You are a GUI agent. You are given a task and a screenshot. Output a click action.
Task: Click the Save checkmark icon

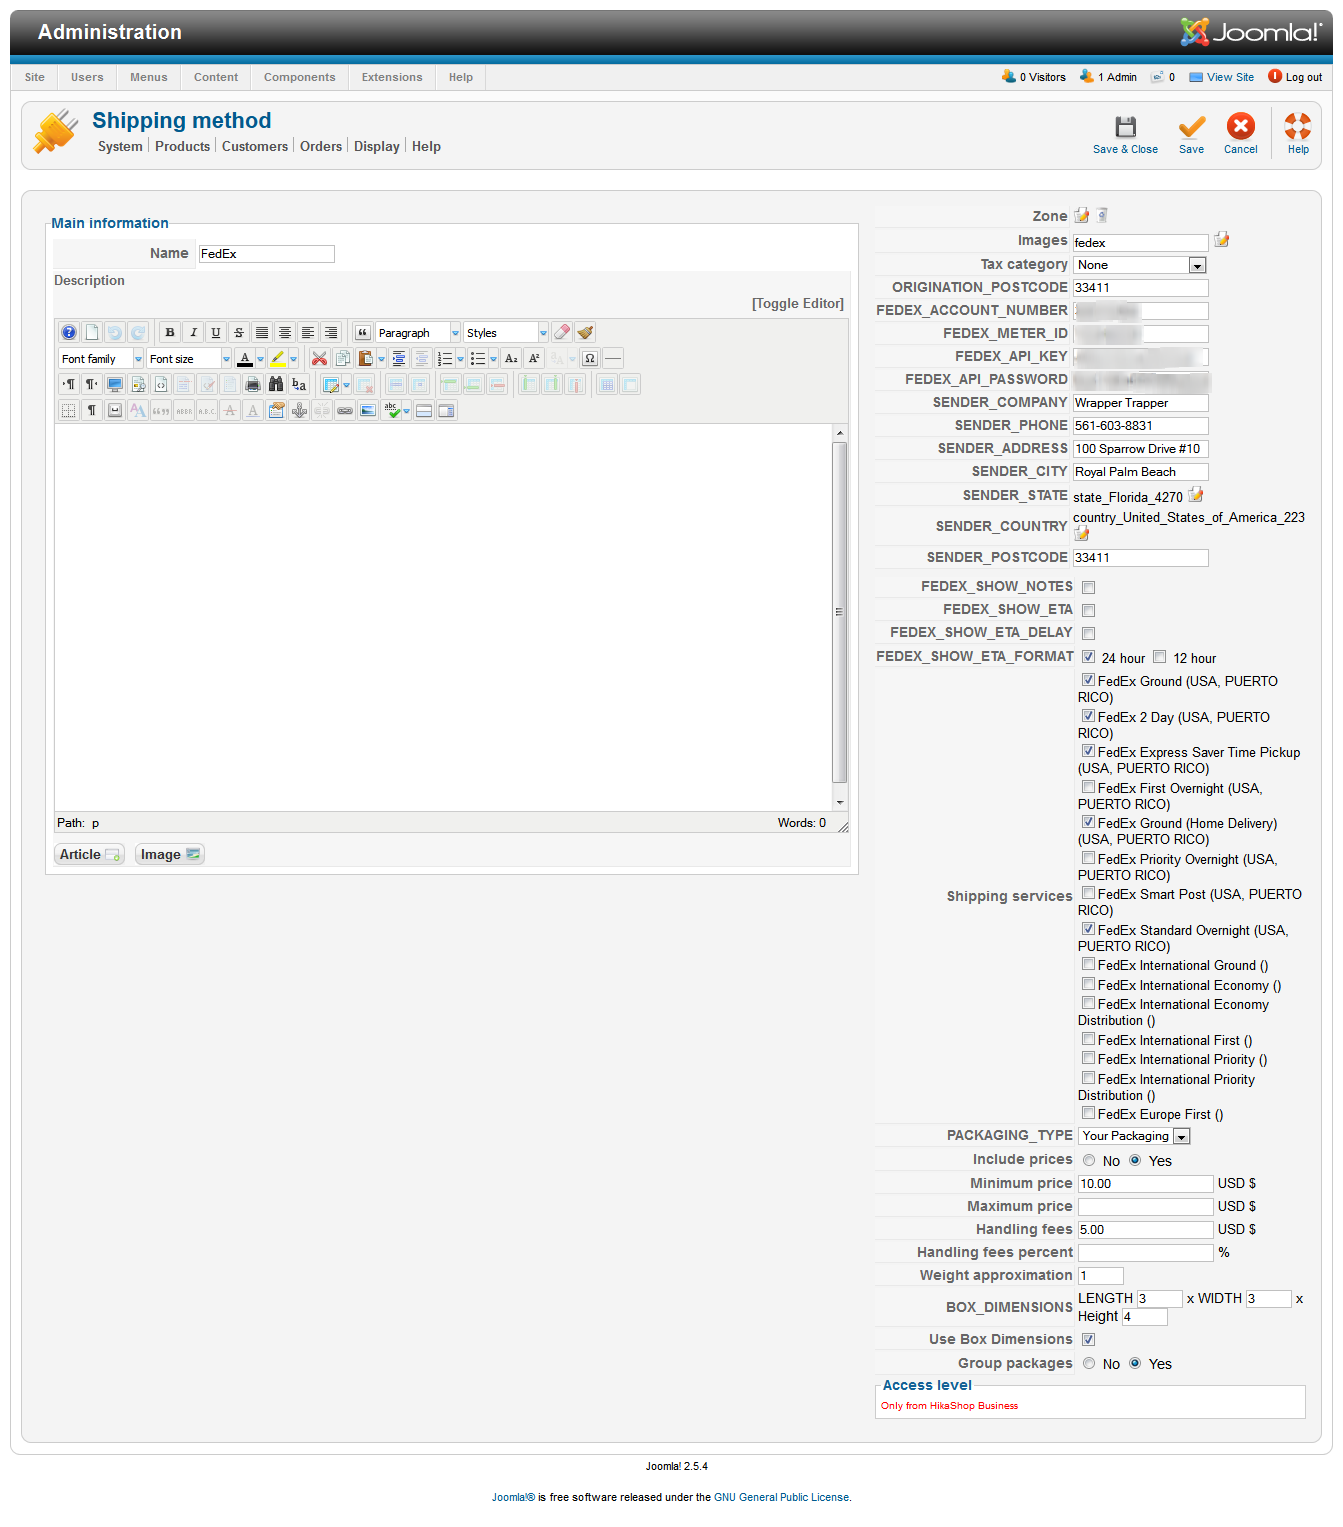pos(1191,127)
